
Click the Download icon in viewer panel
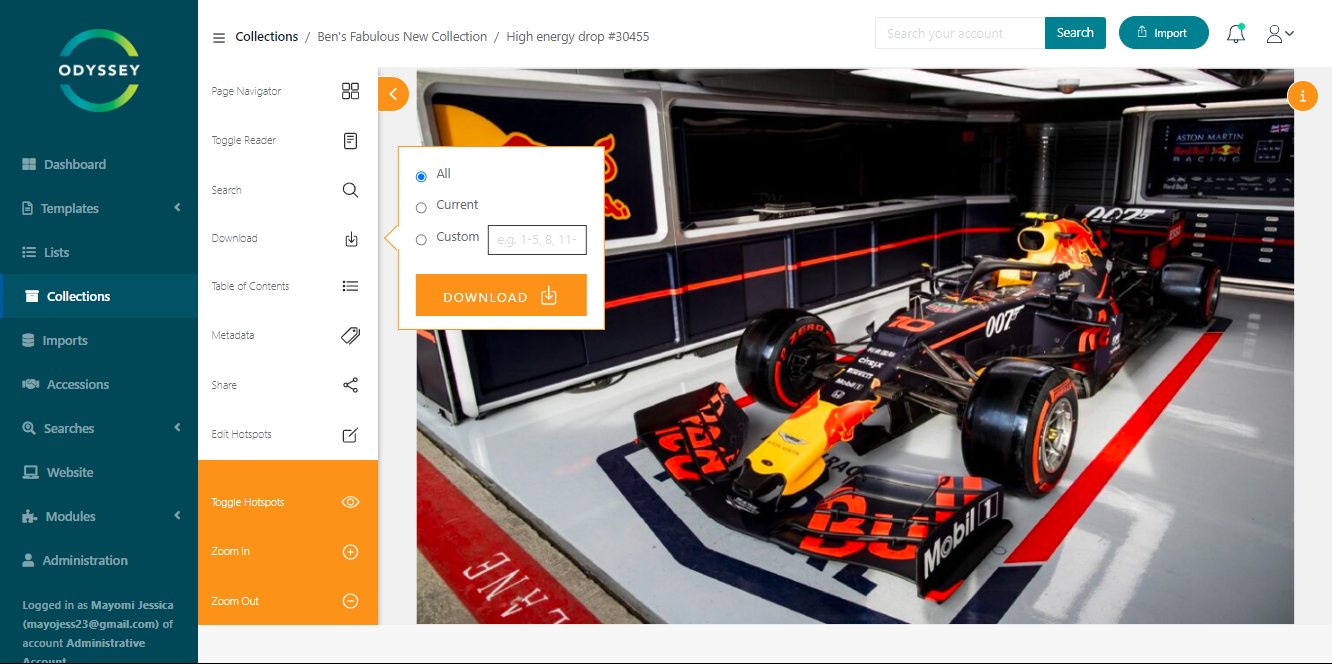[x=351, y=239]
